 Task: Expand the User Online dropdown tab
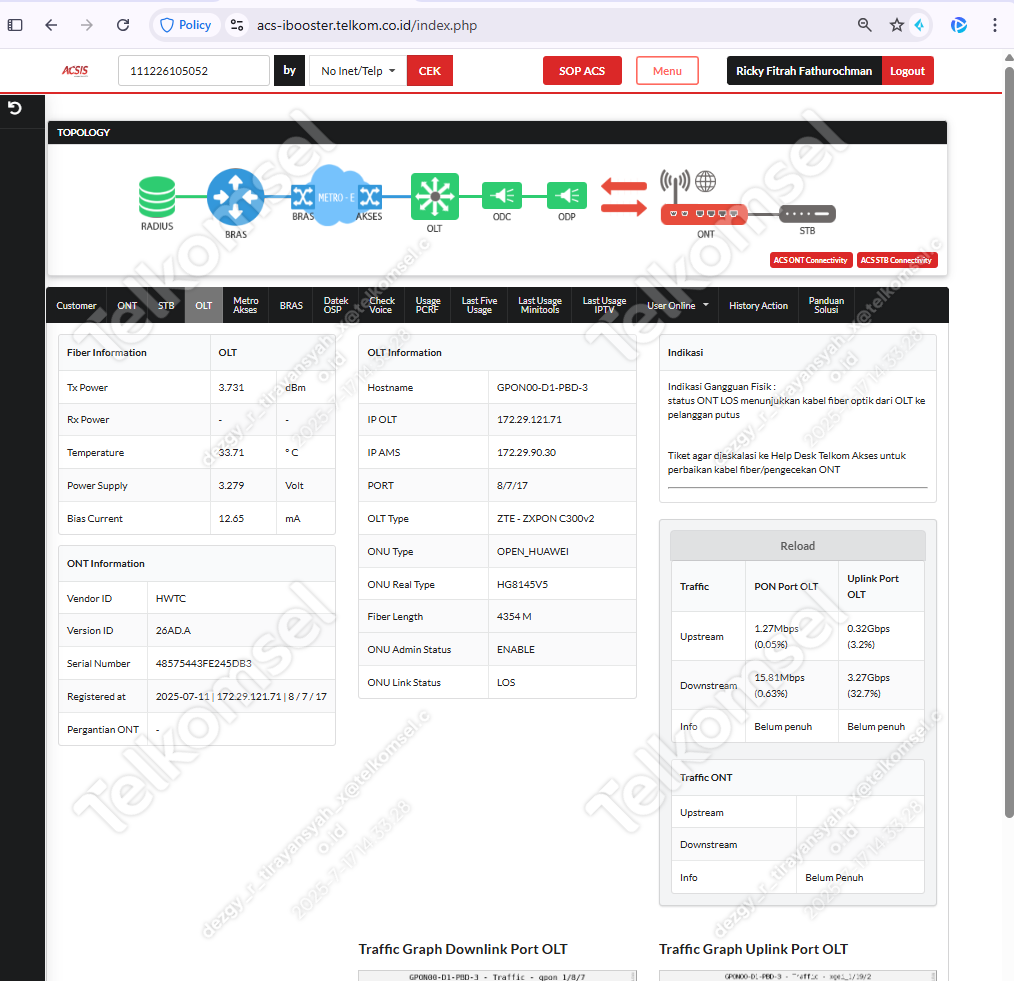(x=678, y=305)
